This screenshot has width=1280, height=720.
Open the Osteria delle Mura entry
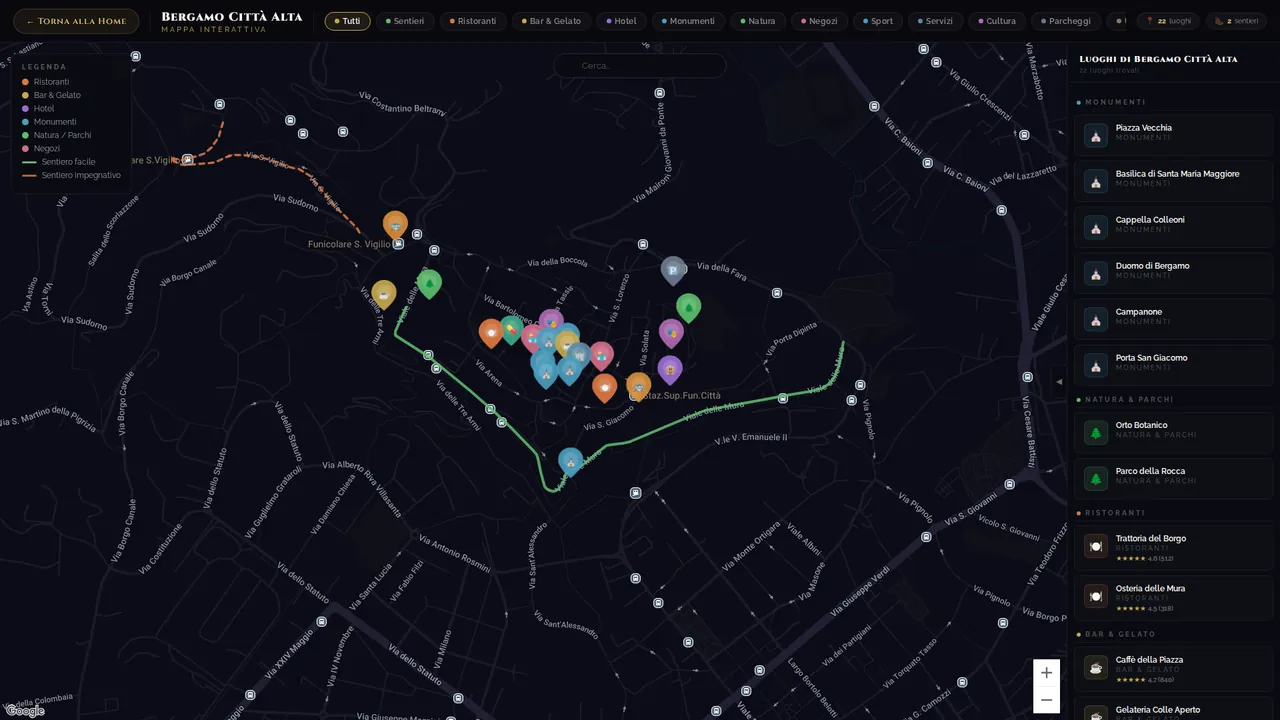pyautogui.click(x=1174, y=596)
